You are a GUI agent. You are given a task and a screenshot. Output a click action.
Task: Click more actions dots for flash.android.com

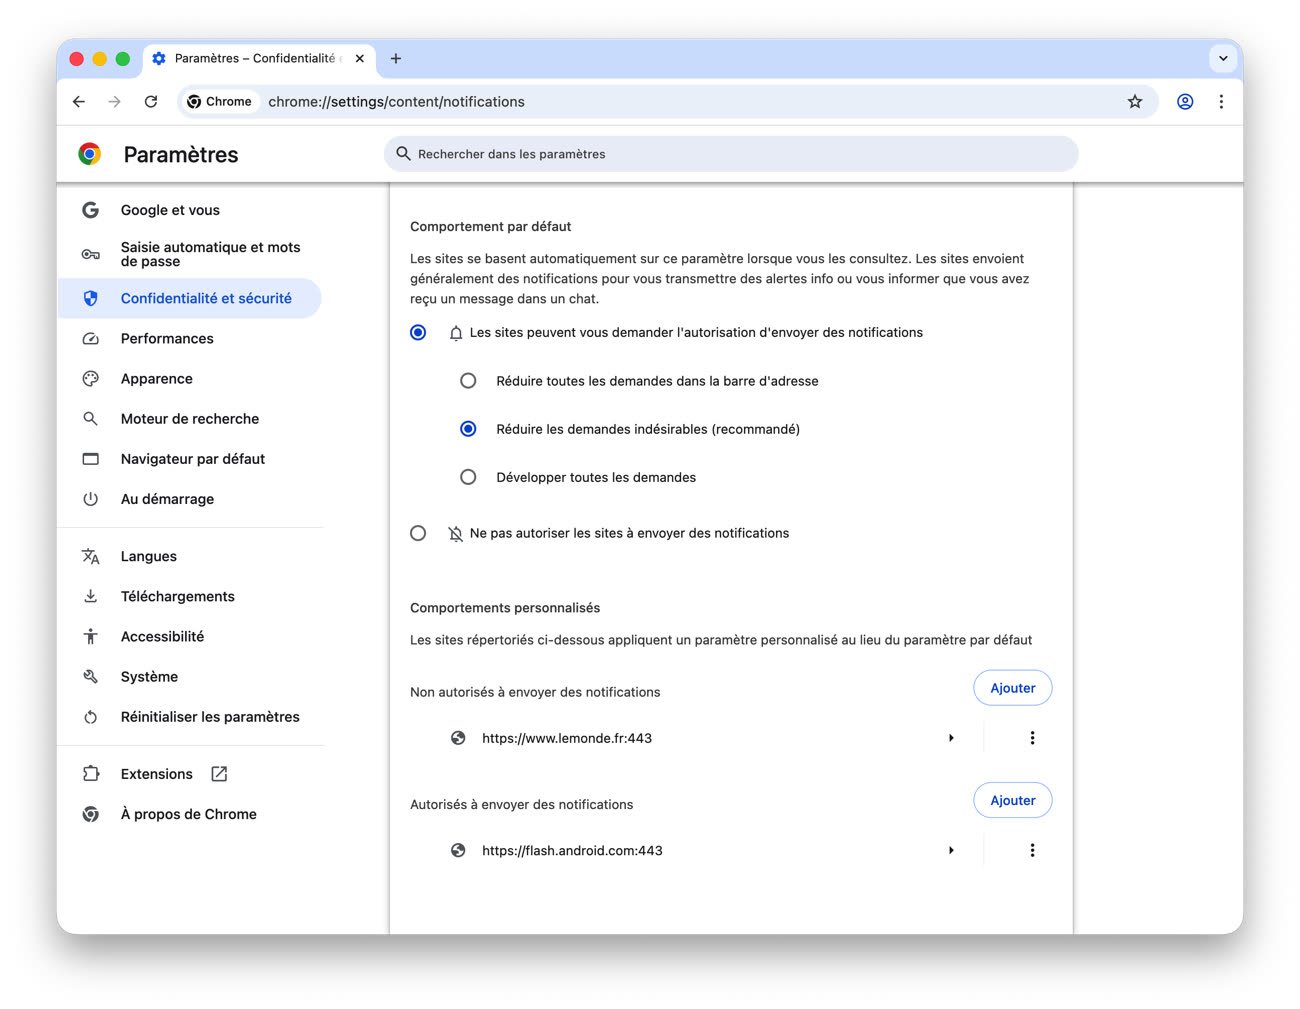[x=1032, y=850]
